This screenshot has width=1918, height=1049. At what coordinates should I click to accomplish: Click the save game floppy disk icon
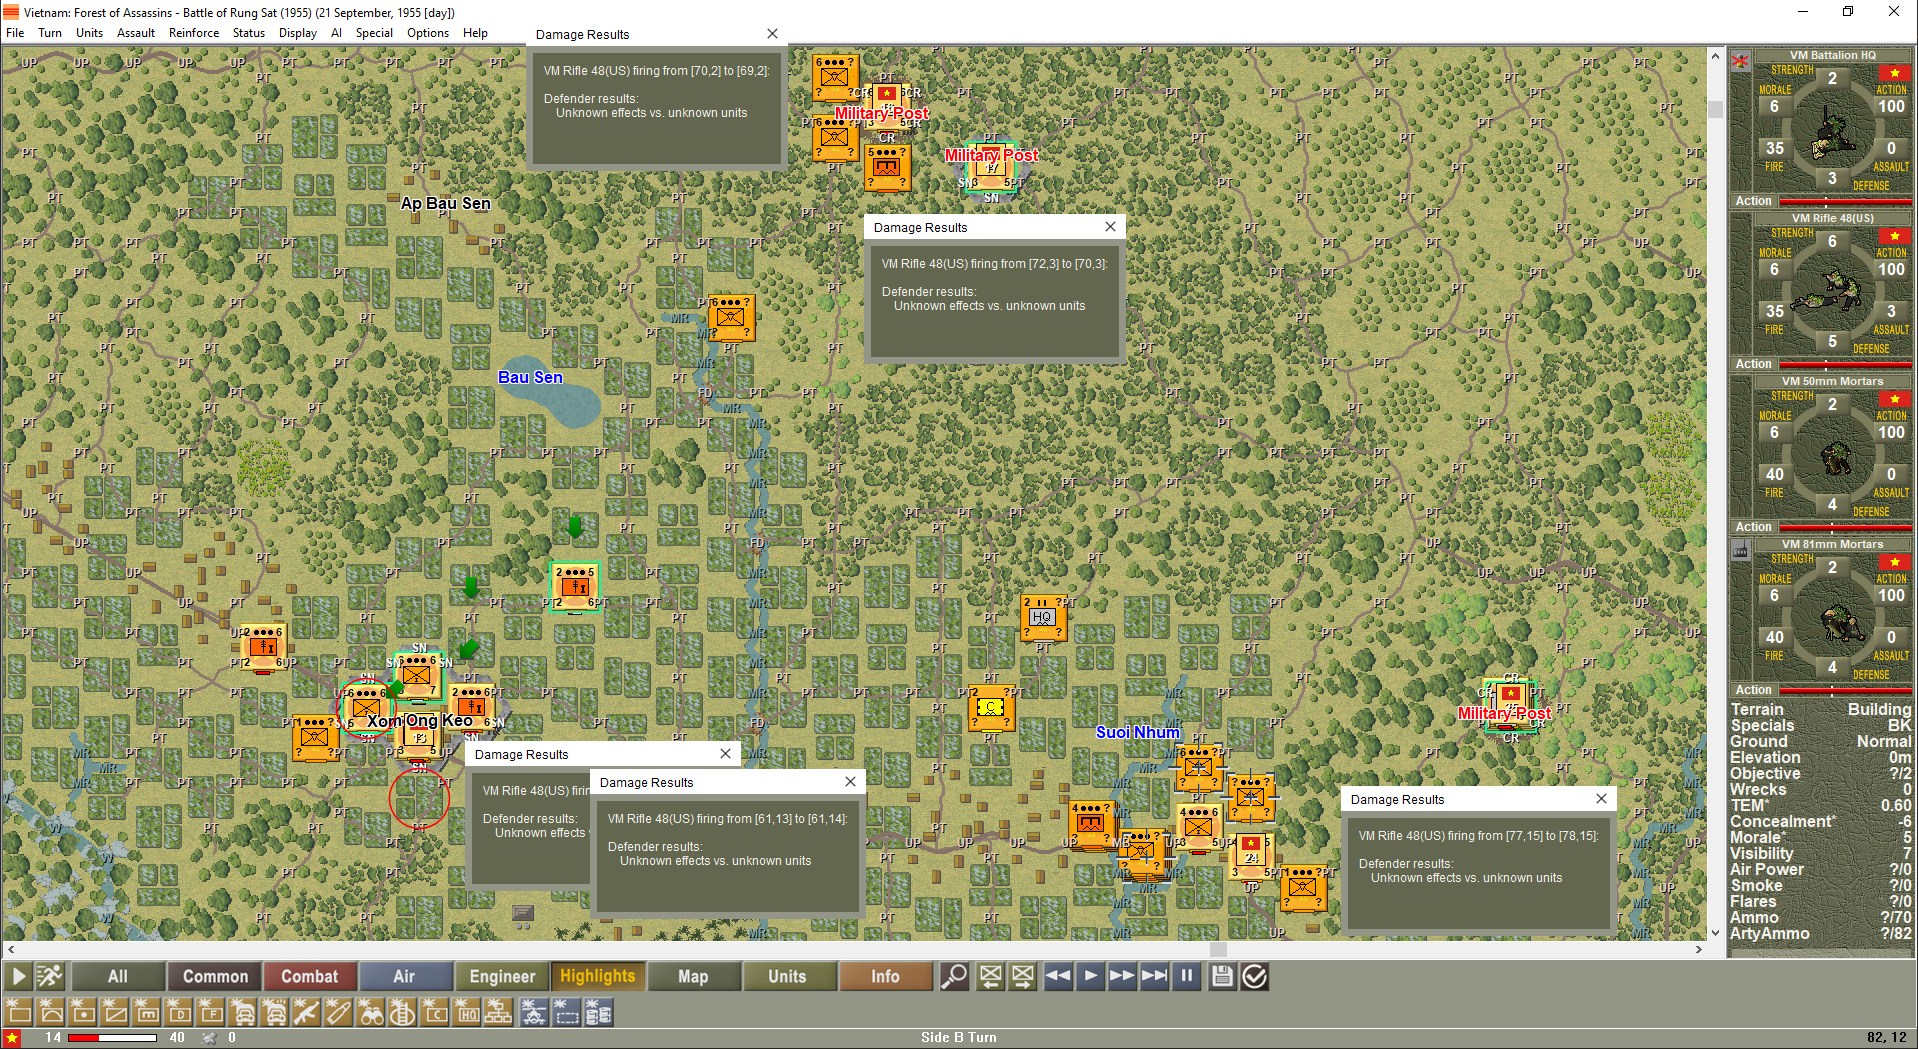(1222, 976)
